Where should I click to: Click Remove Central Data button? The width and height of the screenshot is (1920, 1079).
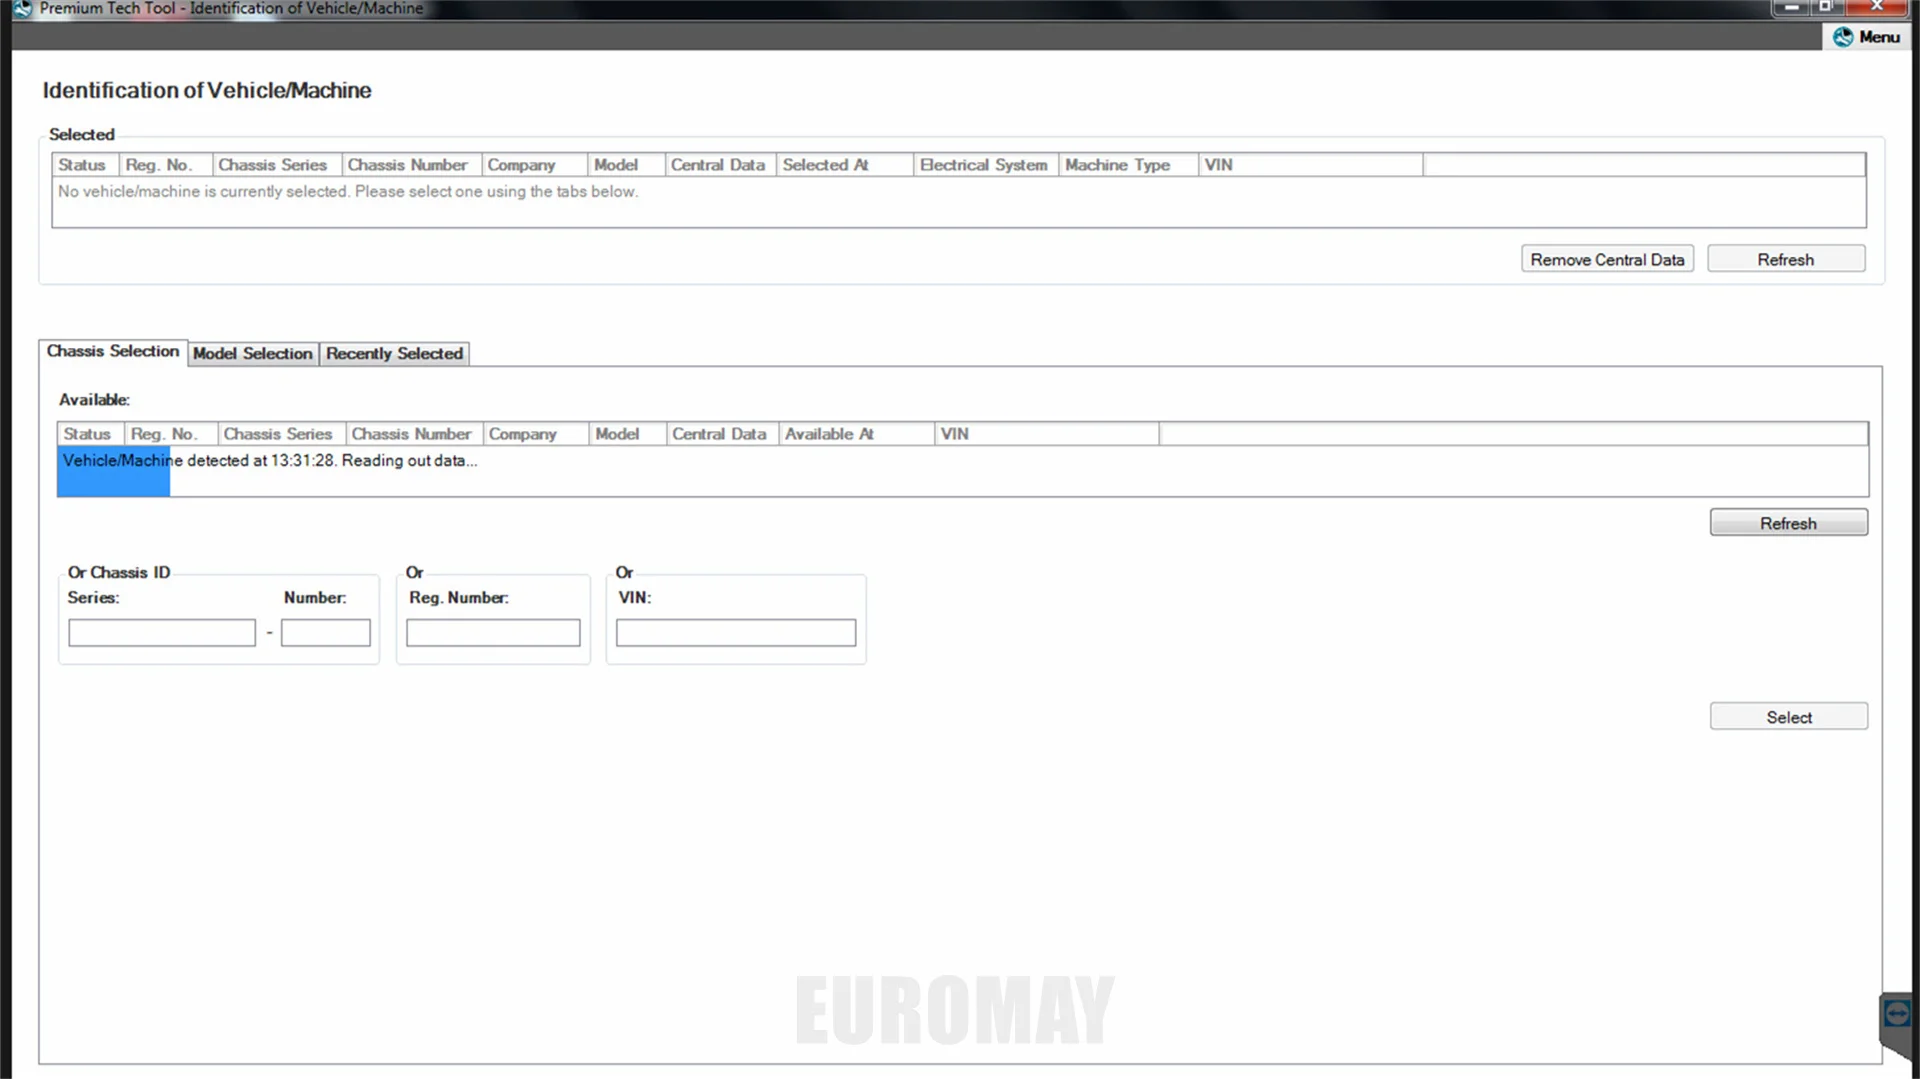click(1607, 259)
